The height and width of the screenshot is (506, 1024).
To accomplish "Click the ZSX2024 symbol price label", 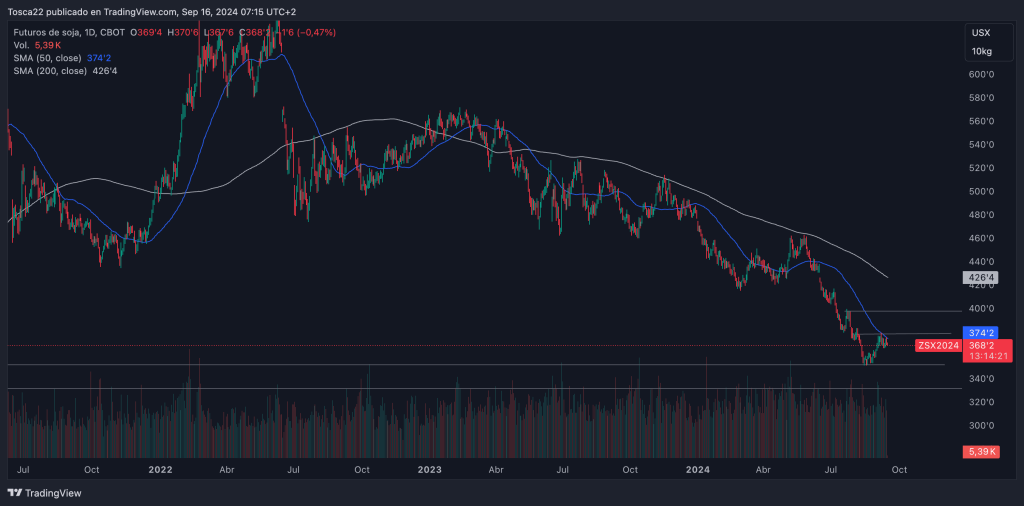I will click(x=937, y=346).
